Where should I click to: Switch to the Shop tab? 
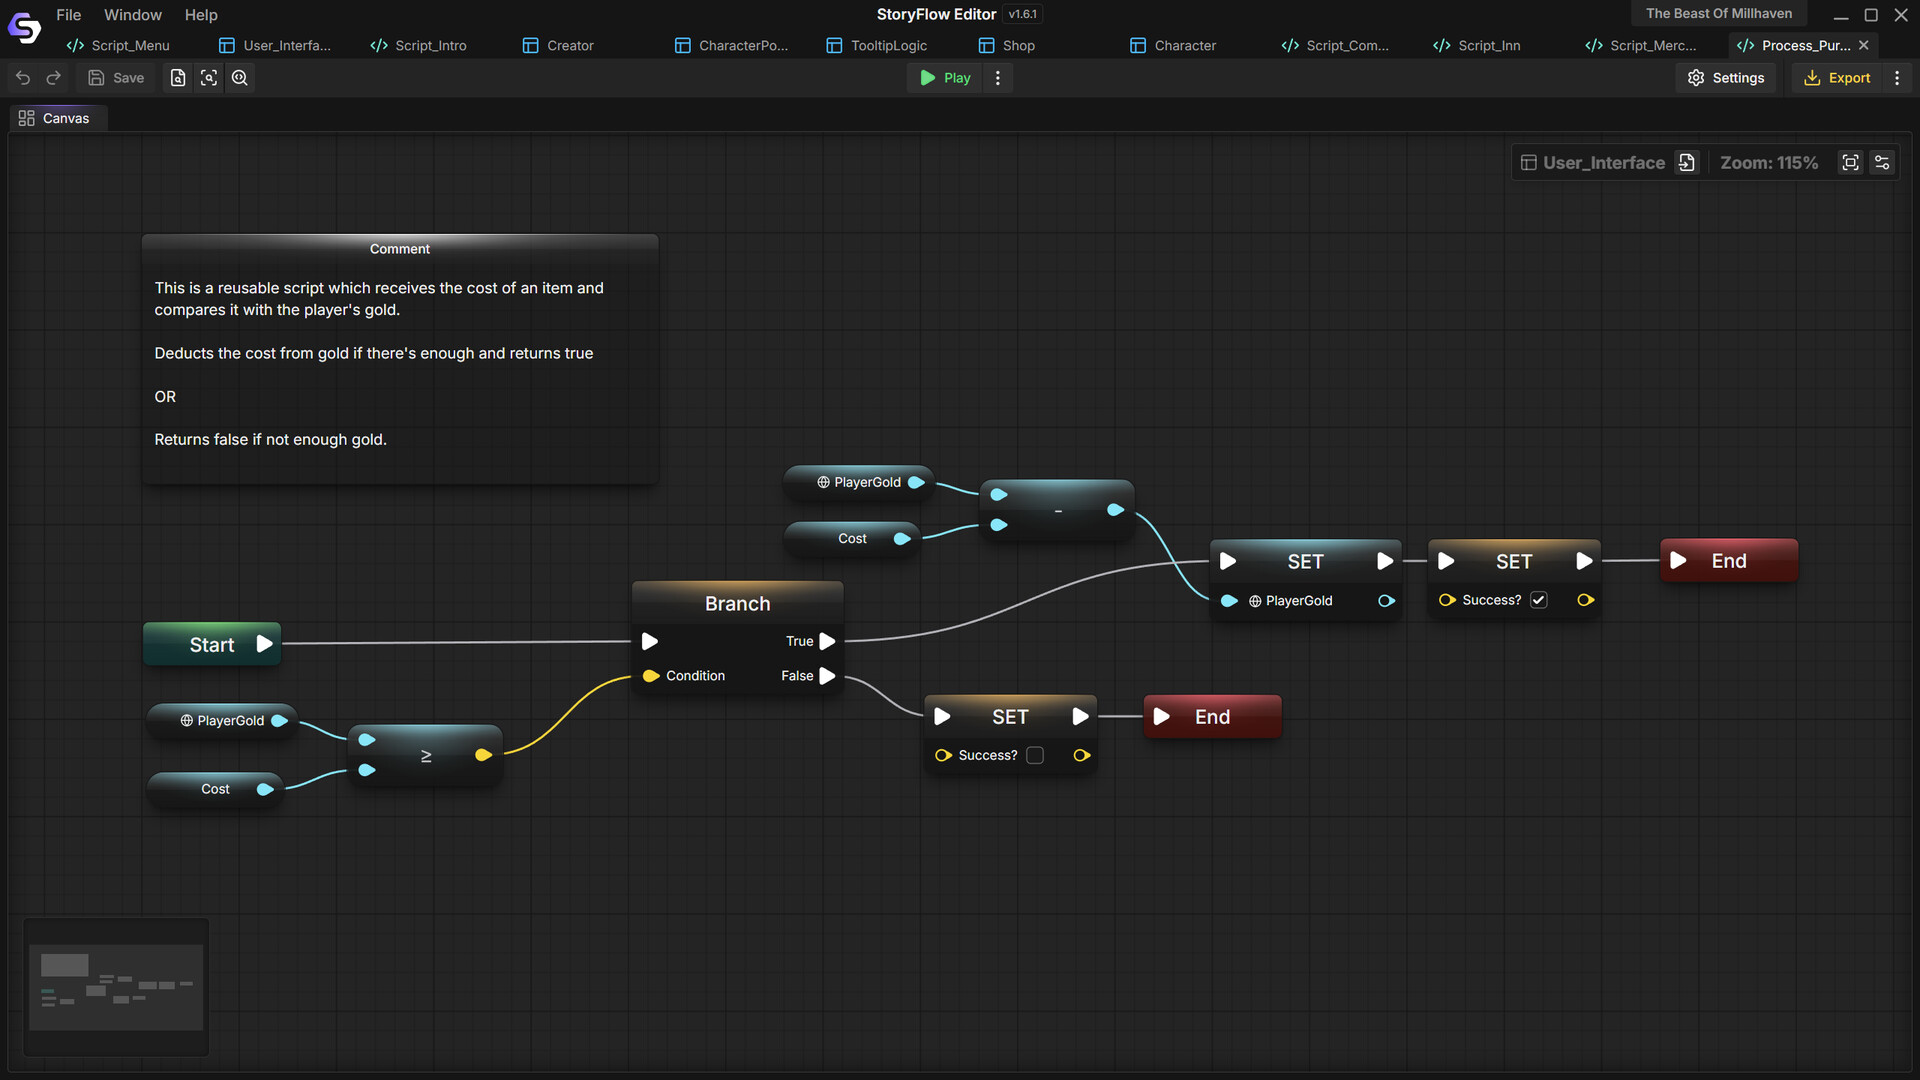pos(1007,45)
